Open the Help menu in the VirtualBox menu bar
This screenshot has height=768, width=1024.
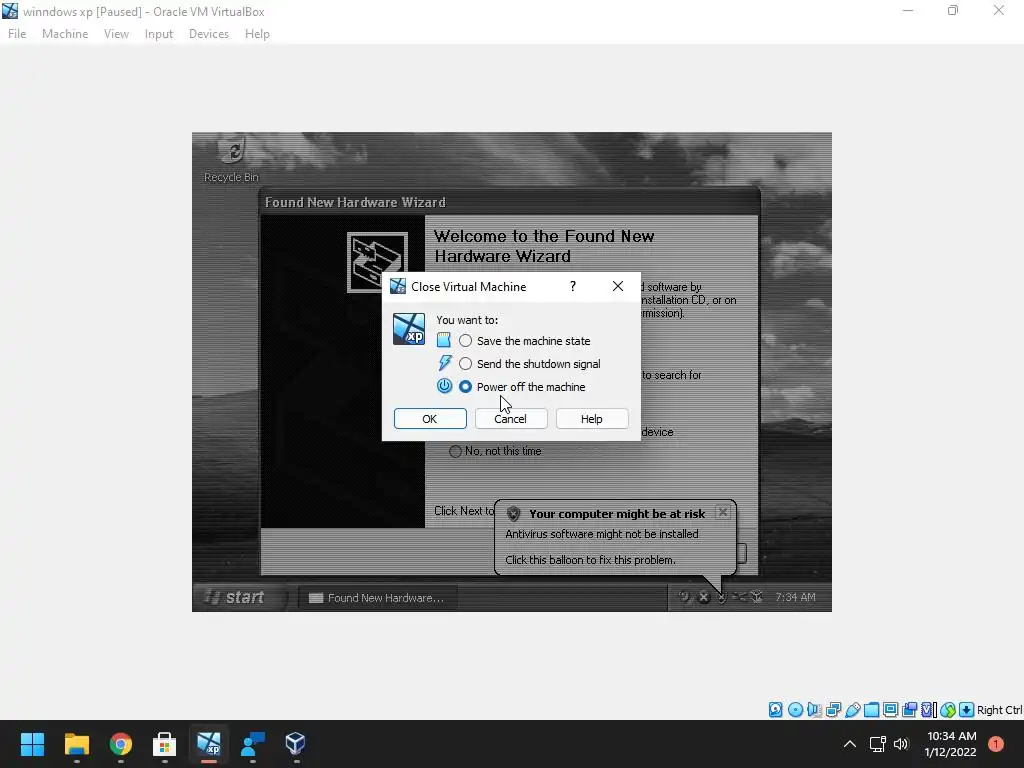tap(257, 34)
